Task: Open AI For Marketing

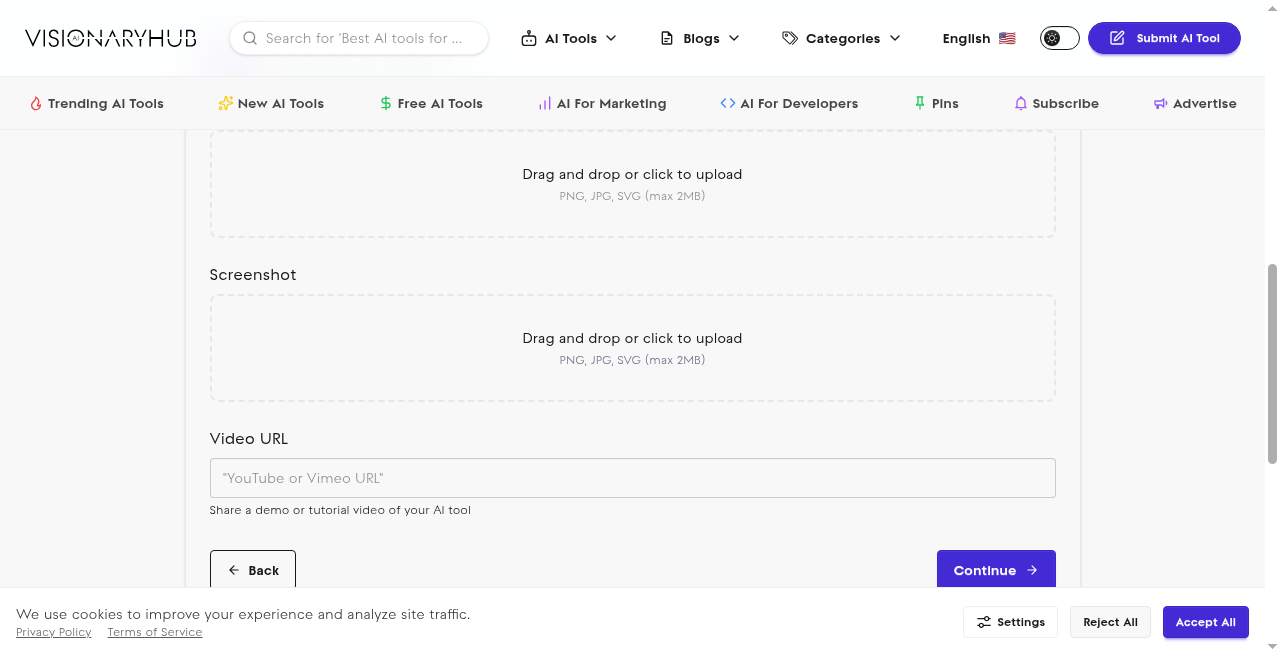Action: 602,103
